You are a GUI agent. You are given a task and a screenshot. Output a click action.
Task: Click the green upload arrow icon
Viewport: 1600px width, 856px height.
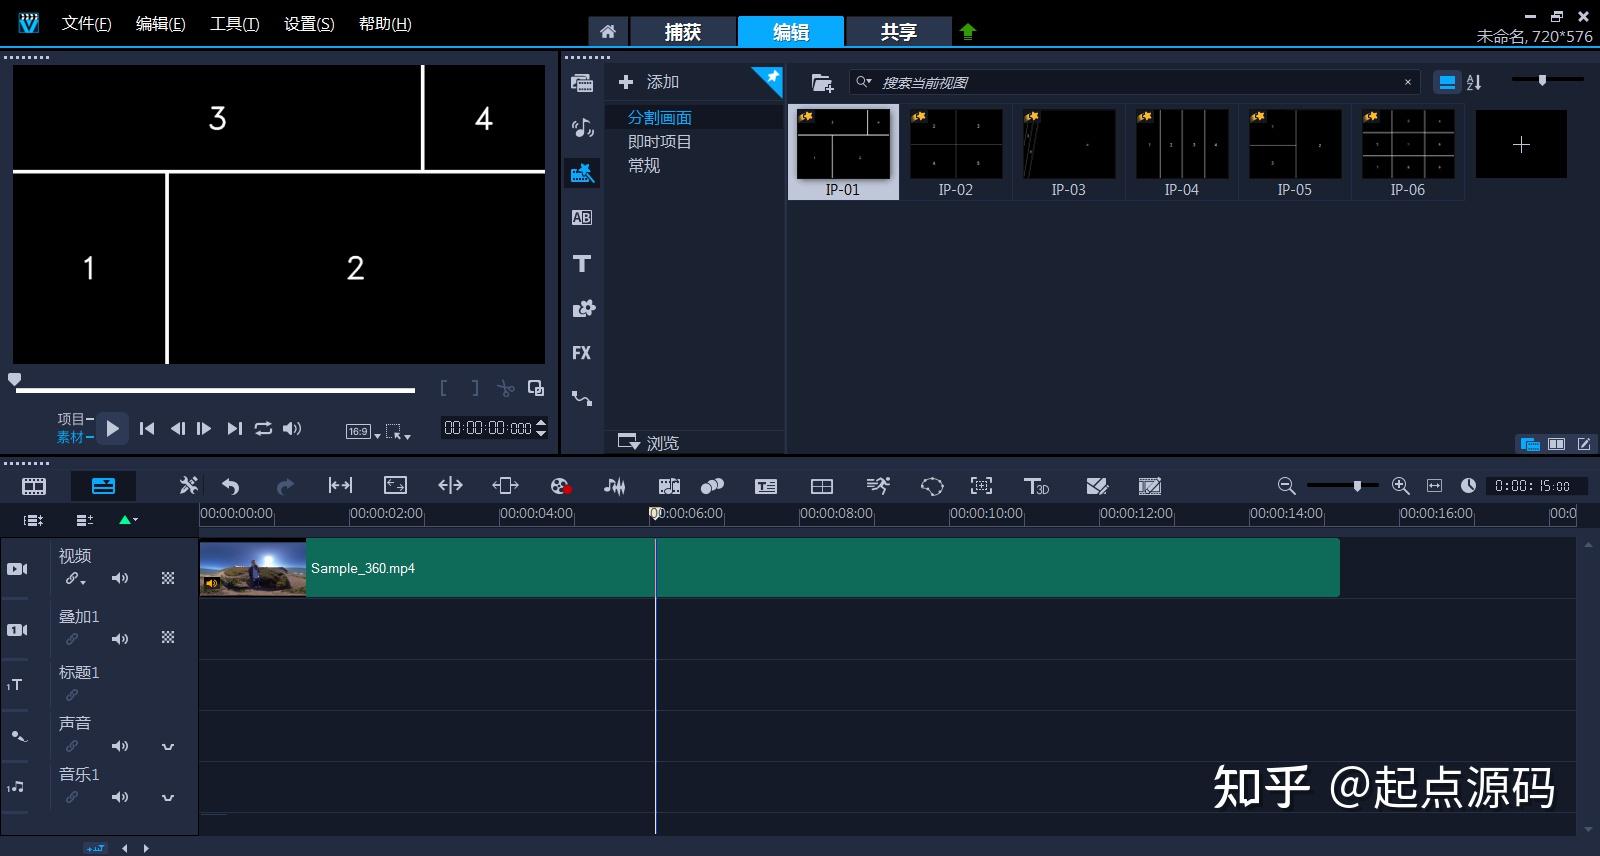967,32
